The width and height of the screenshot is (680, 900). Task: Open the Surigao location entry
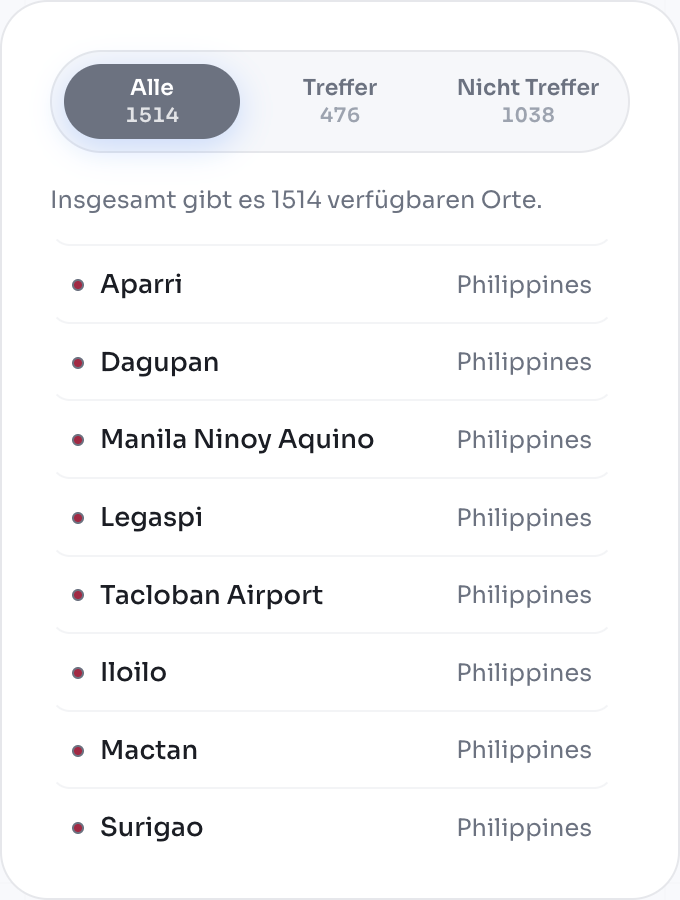click(151, 828)
